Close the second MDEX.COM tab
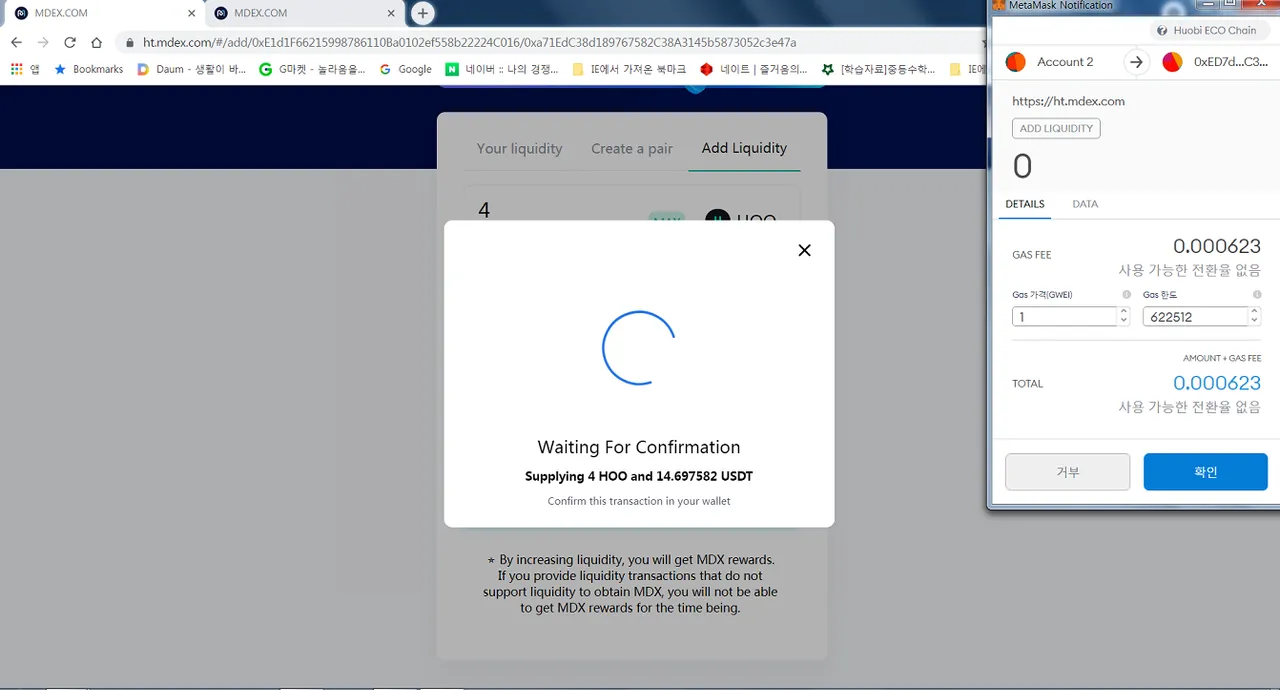The width and height of the screenshot is (1280, 690). click(x=392, y=13)
